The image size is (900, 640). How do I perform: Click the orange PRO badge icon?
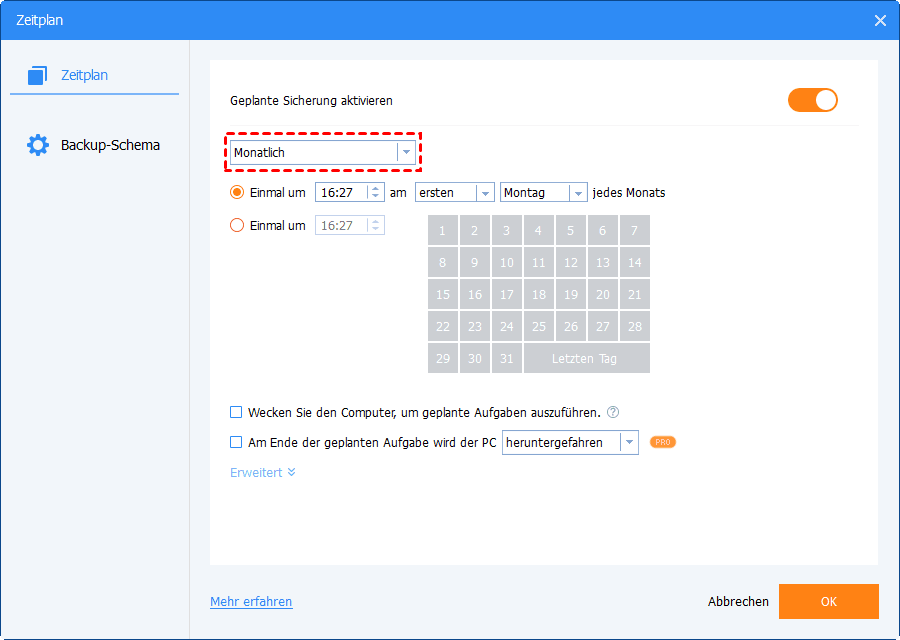[x=662, y=442]
